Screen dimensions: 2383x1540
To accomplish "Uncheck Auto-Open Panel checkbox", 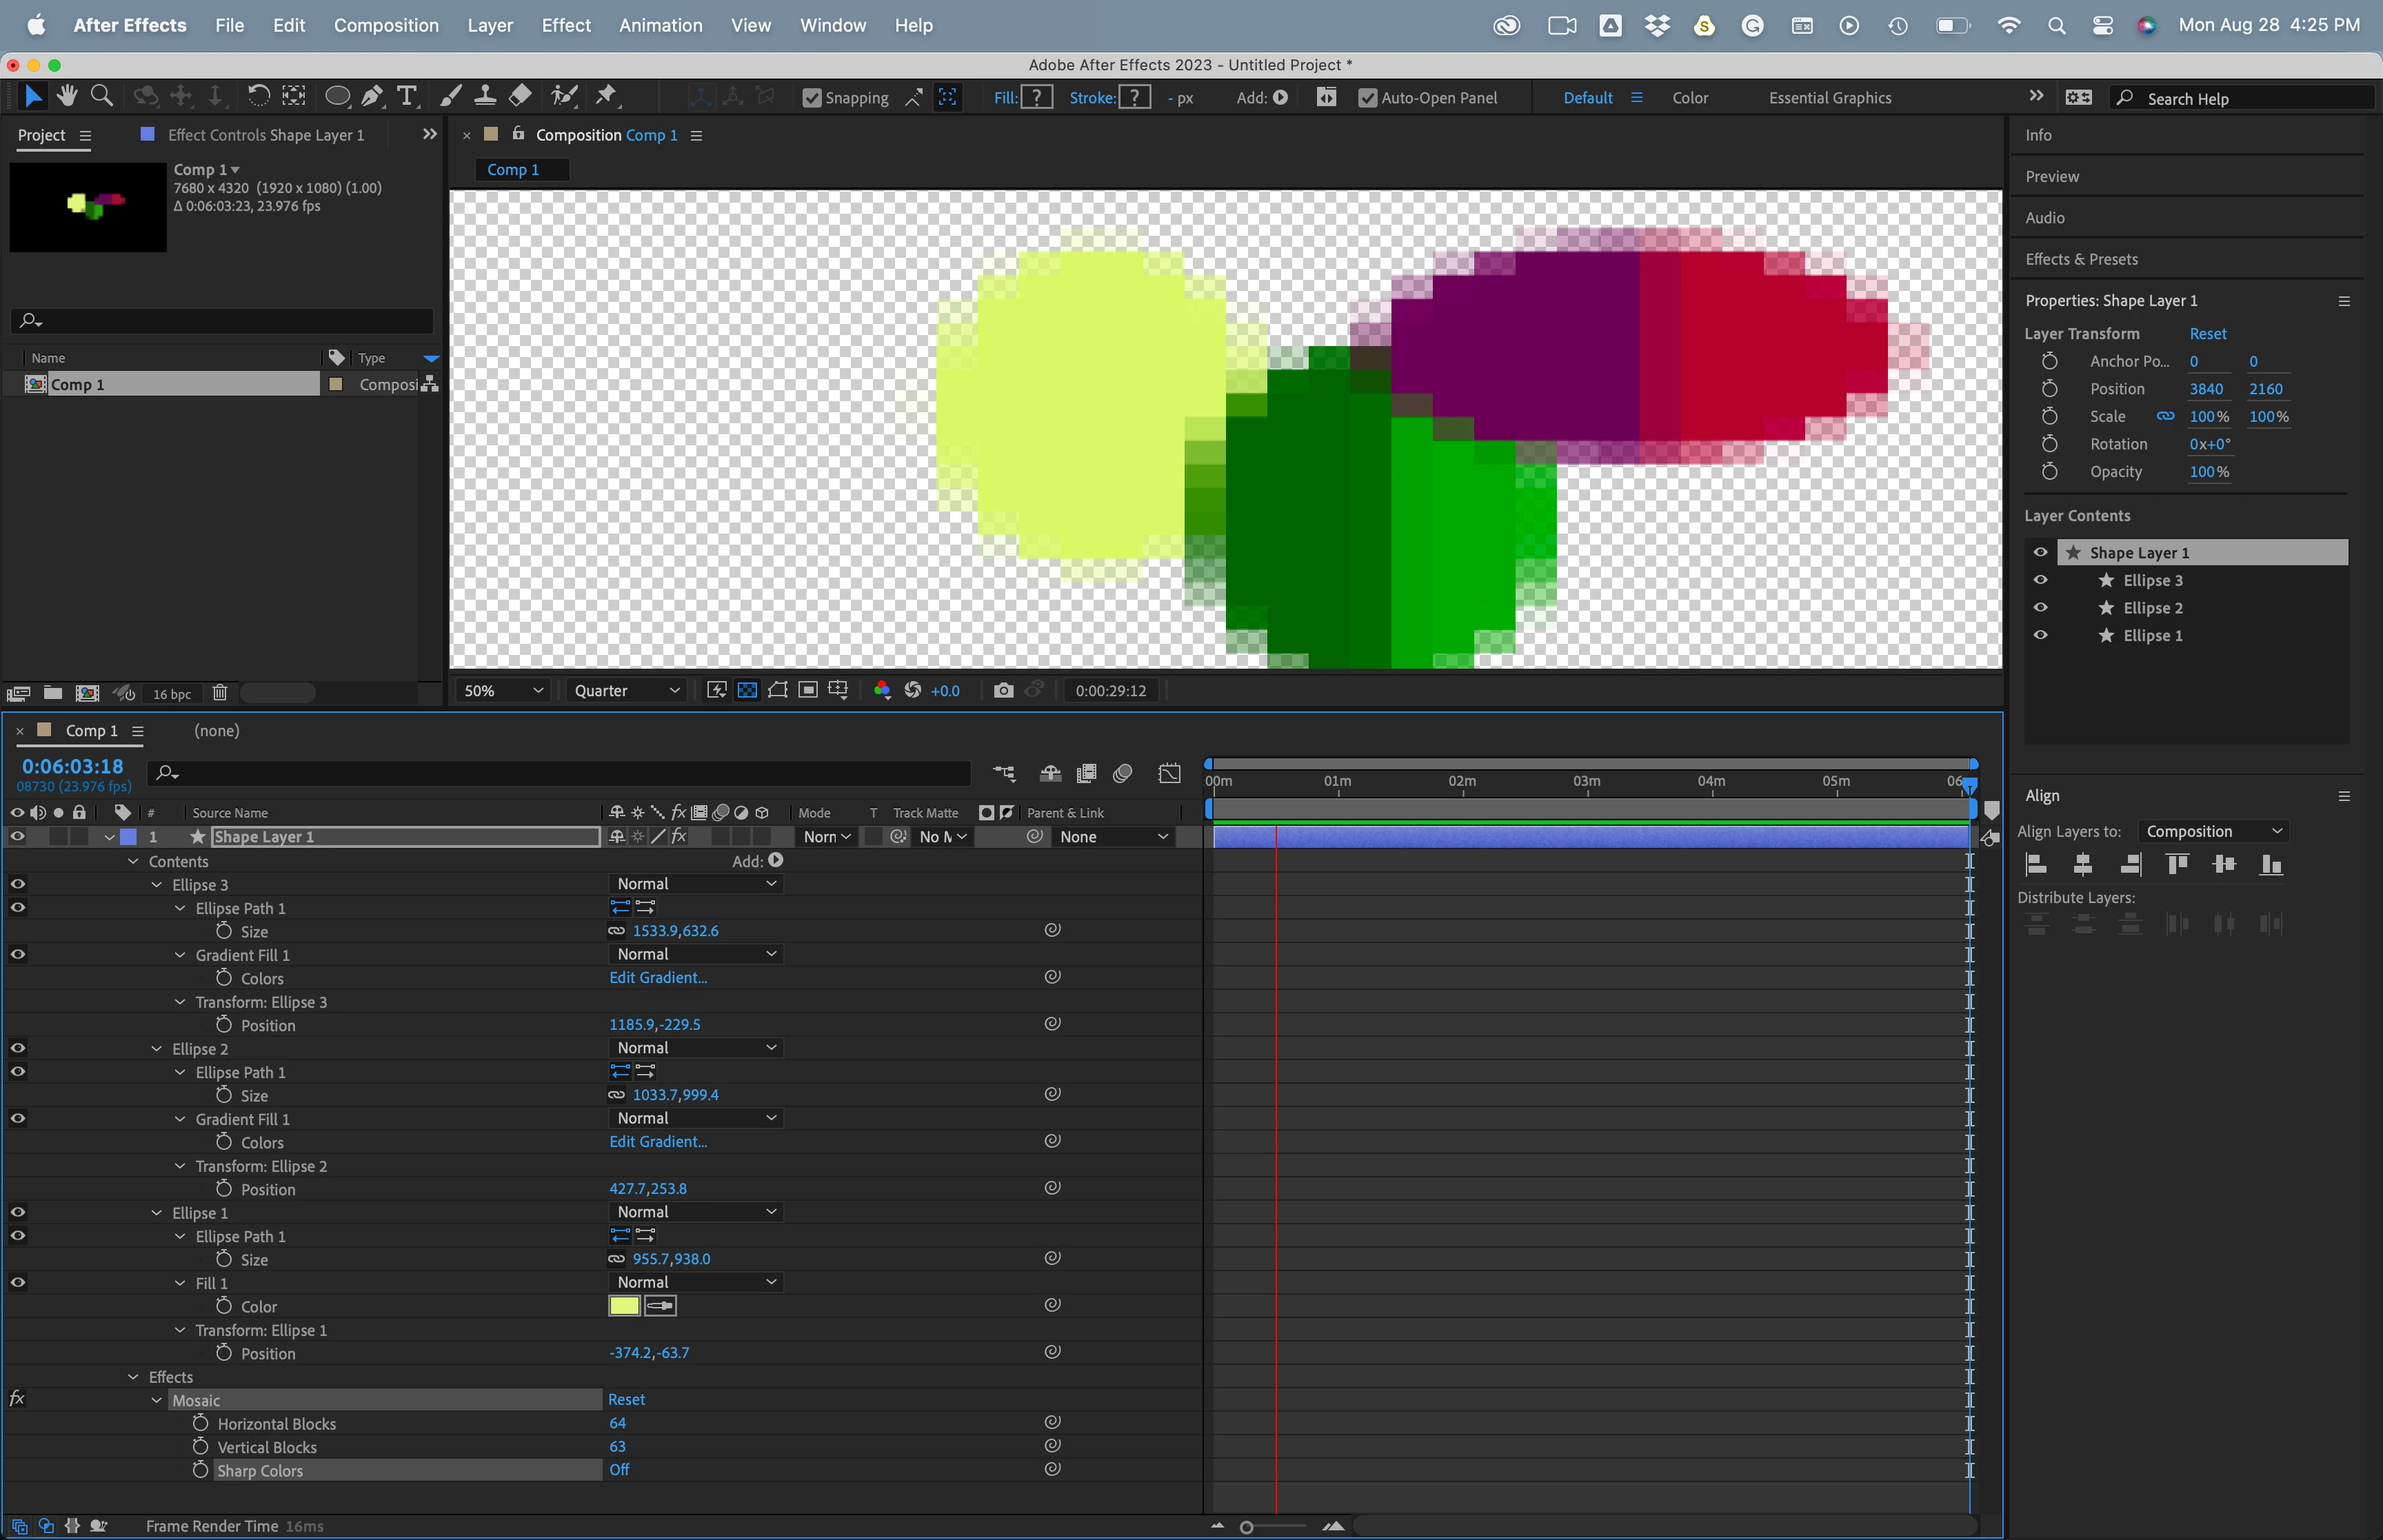I will click(x=1367, y=98).
